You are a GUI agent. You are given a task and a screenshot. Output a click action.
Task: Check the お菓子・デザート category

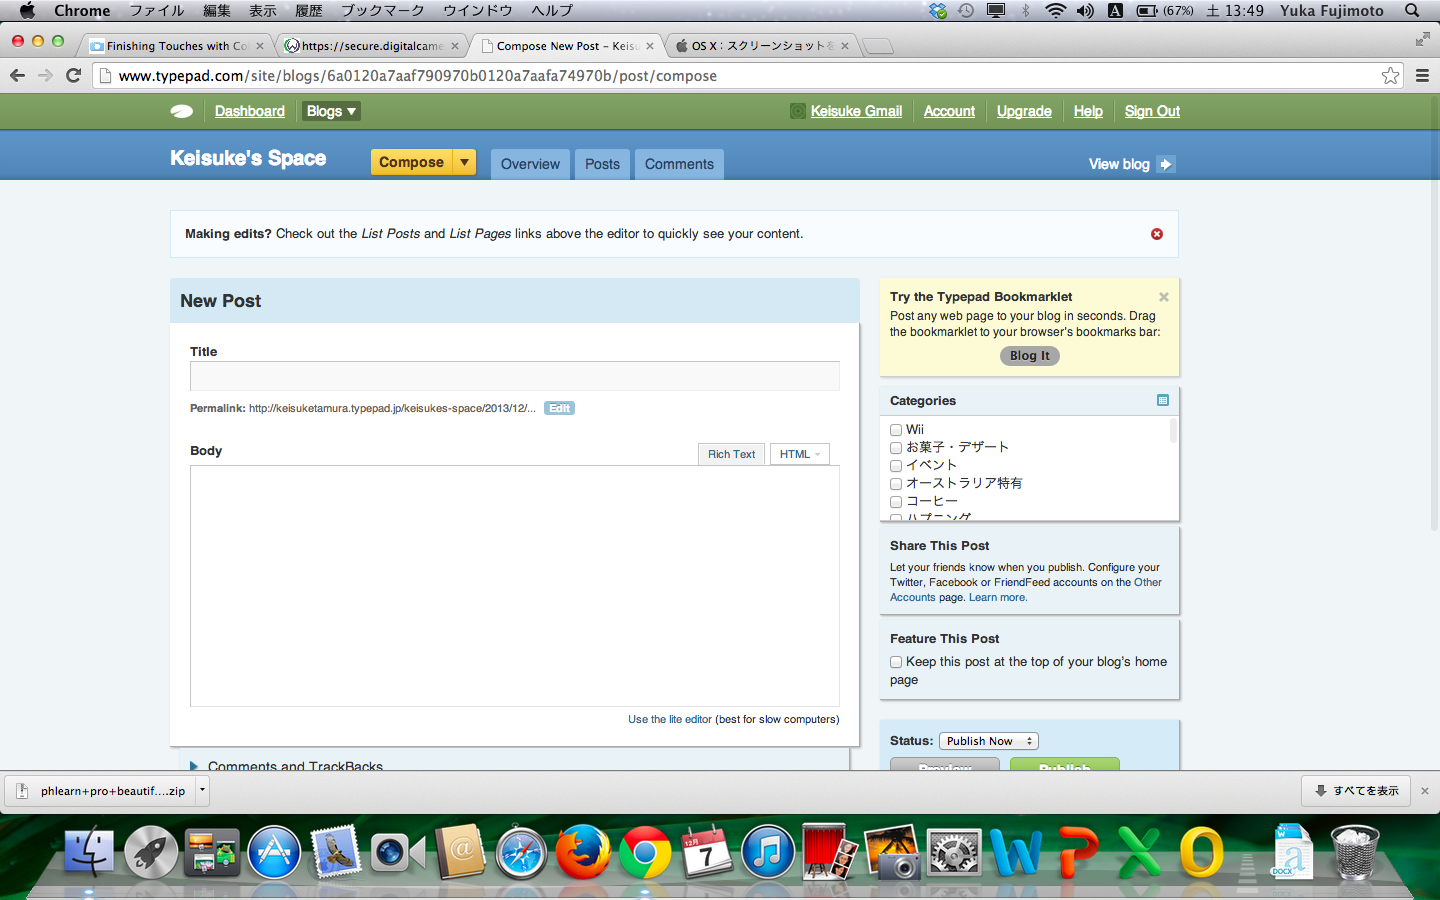(896, 448)
